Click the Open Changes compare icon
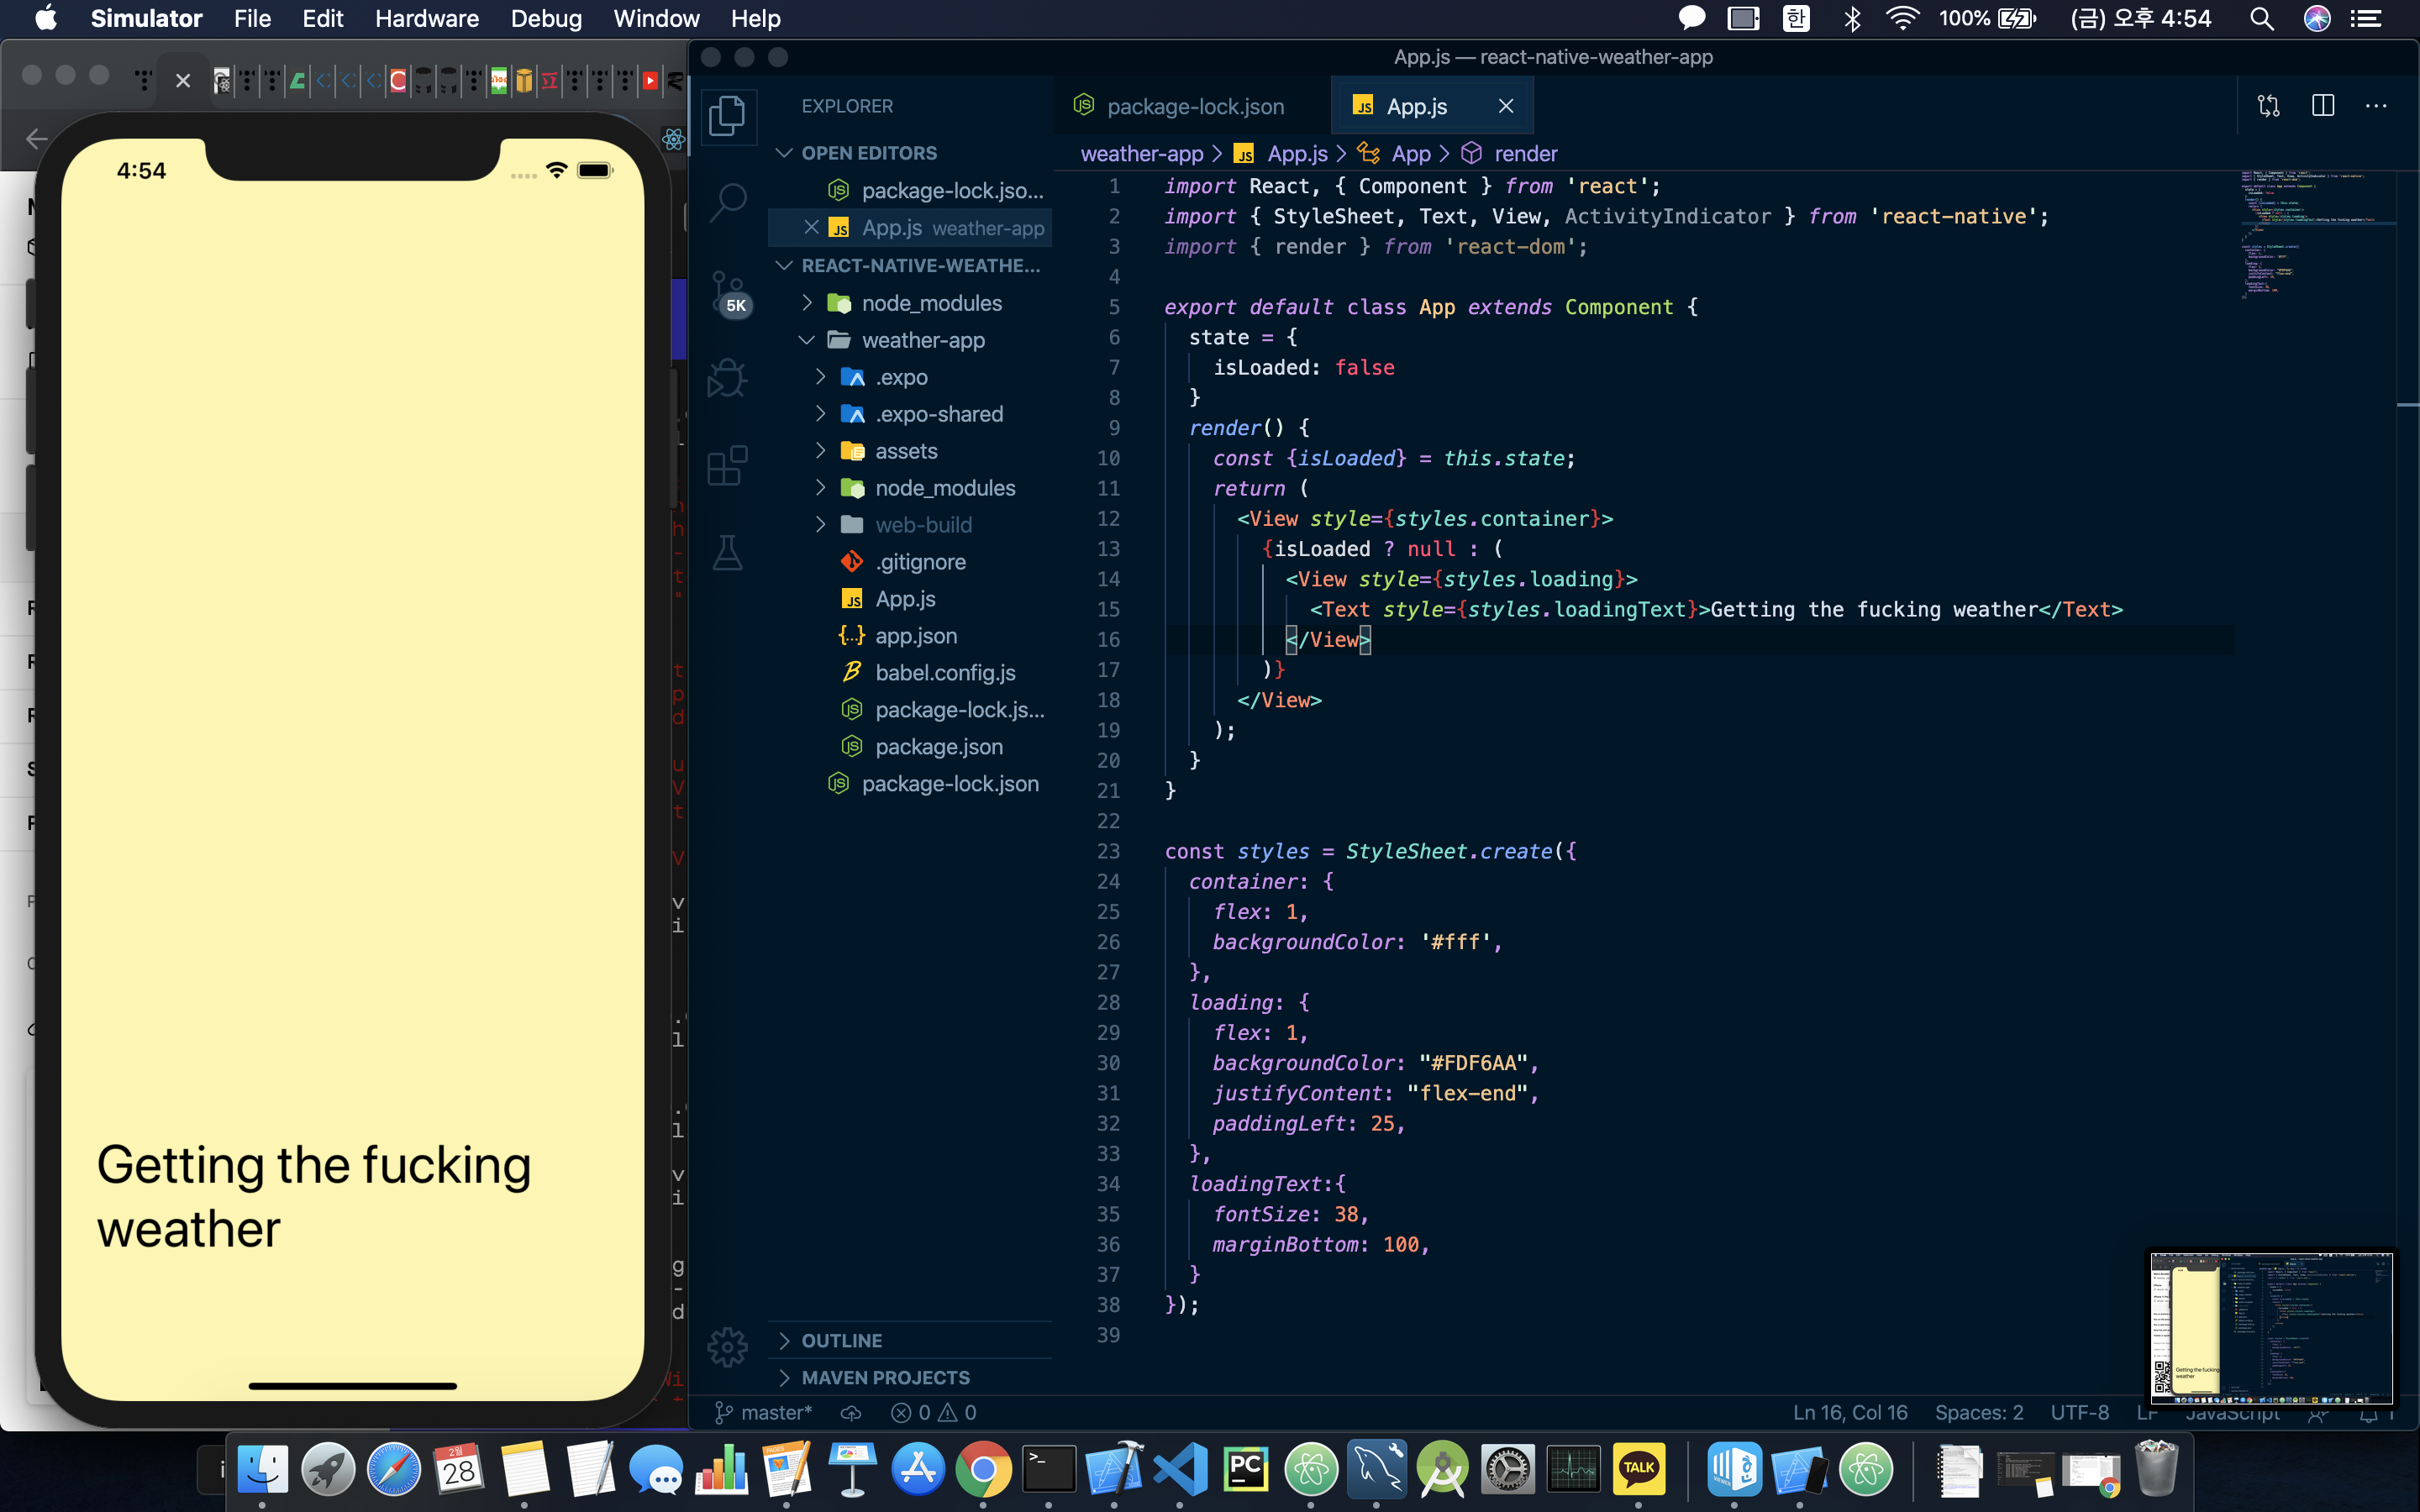Viewport: 2420px width, 1512px height. tap(2269, 106)
